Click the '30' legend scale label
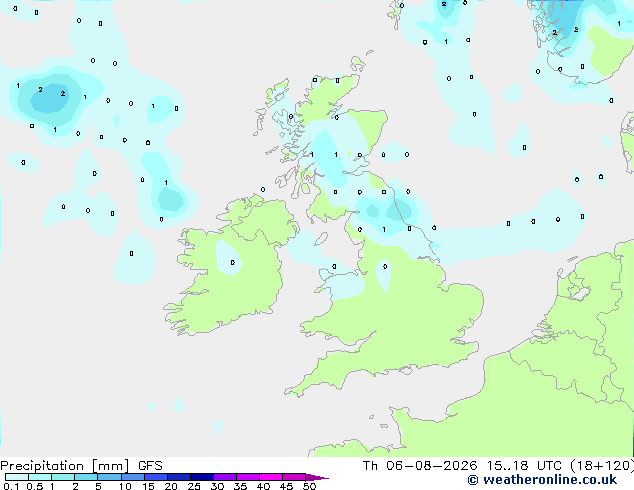This screenshot has height=490, width=634. point(218,486)
